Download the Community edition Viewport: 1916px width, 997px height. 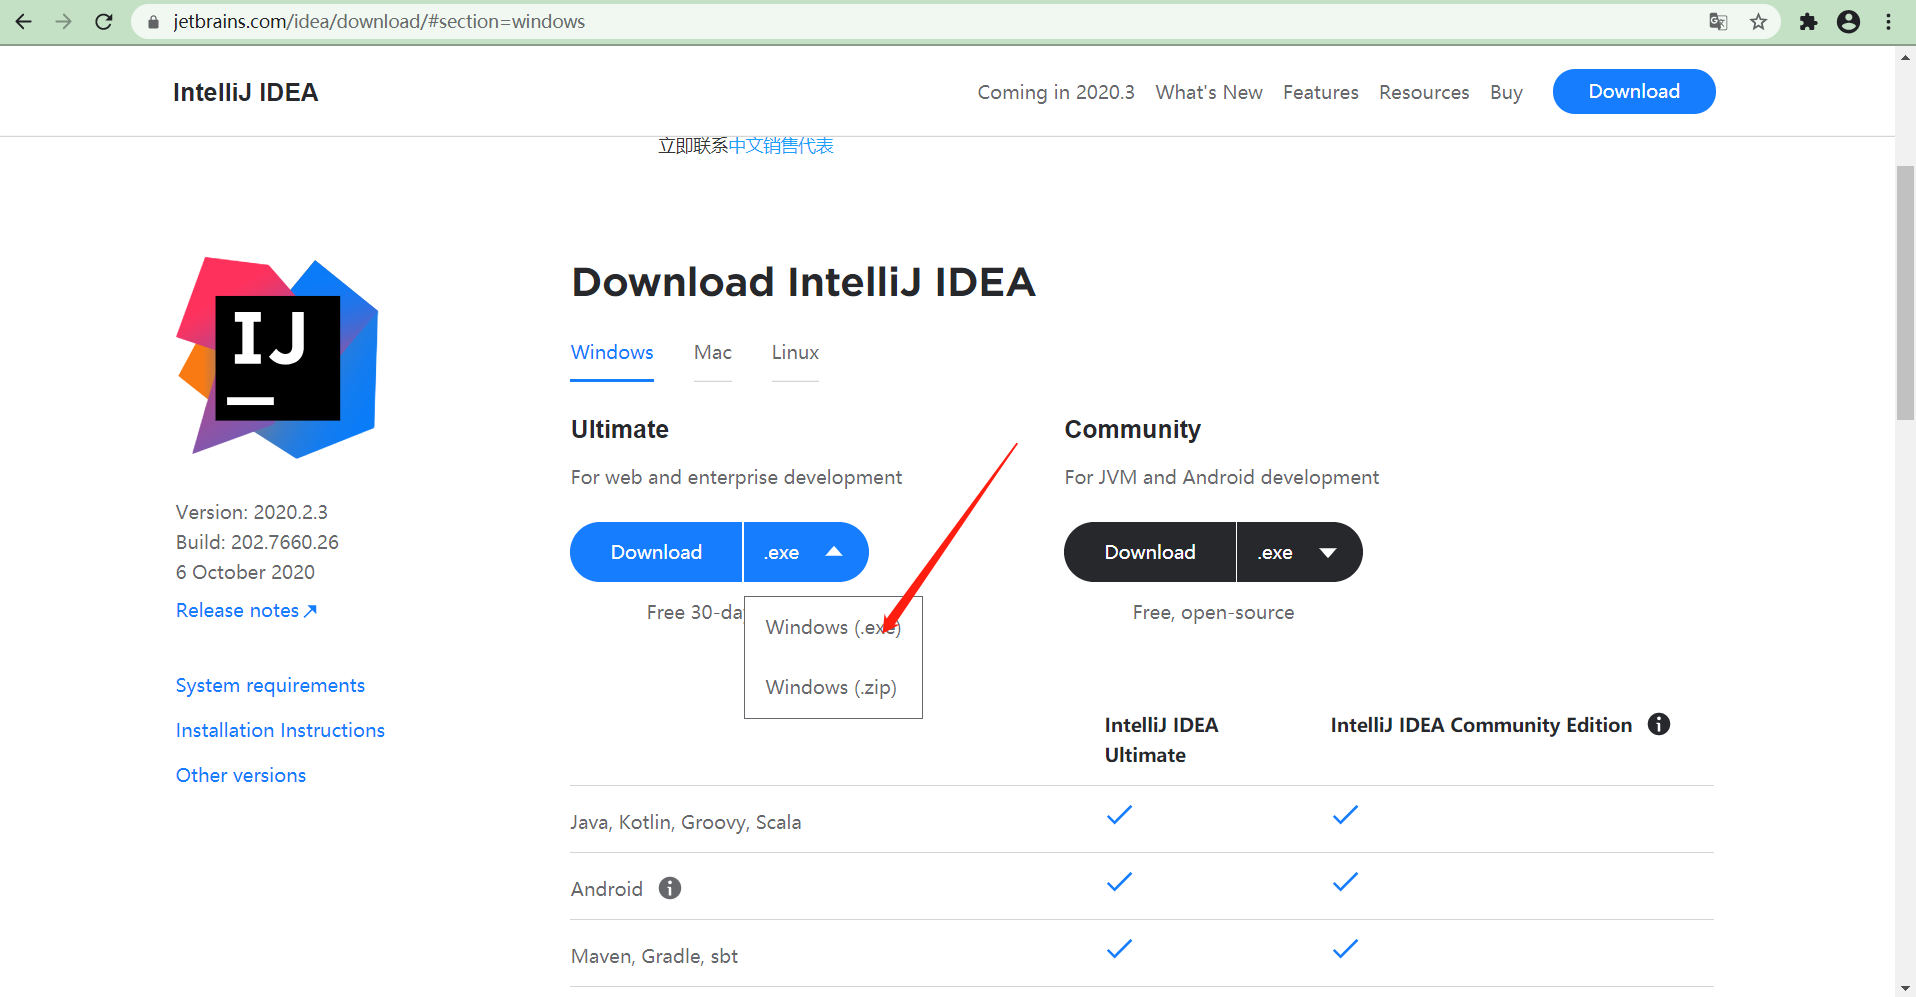click(1150, 552)
